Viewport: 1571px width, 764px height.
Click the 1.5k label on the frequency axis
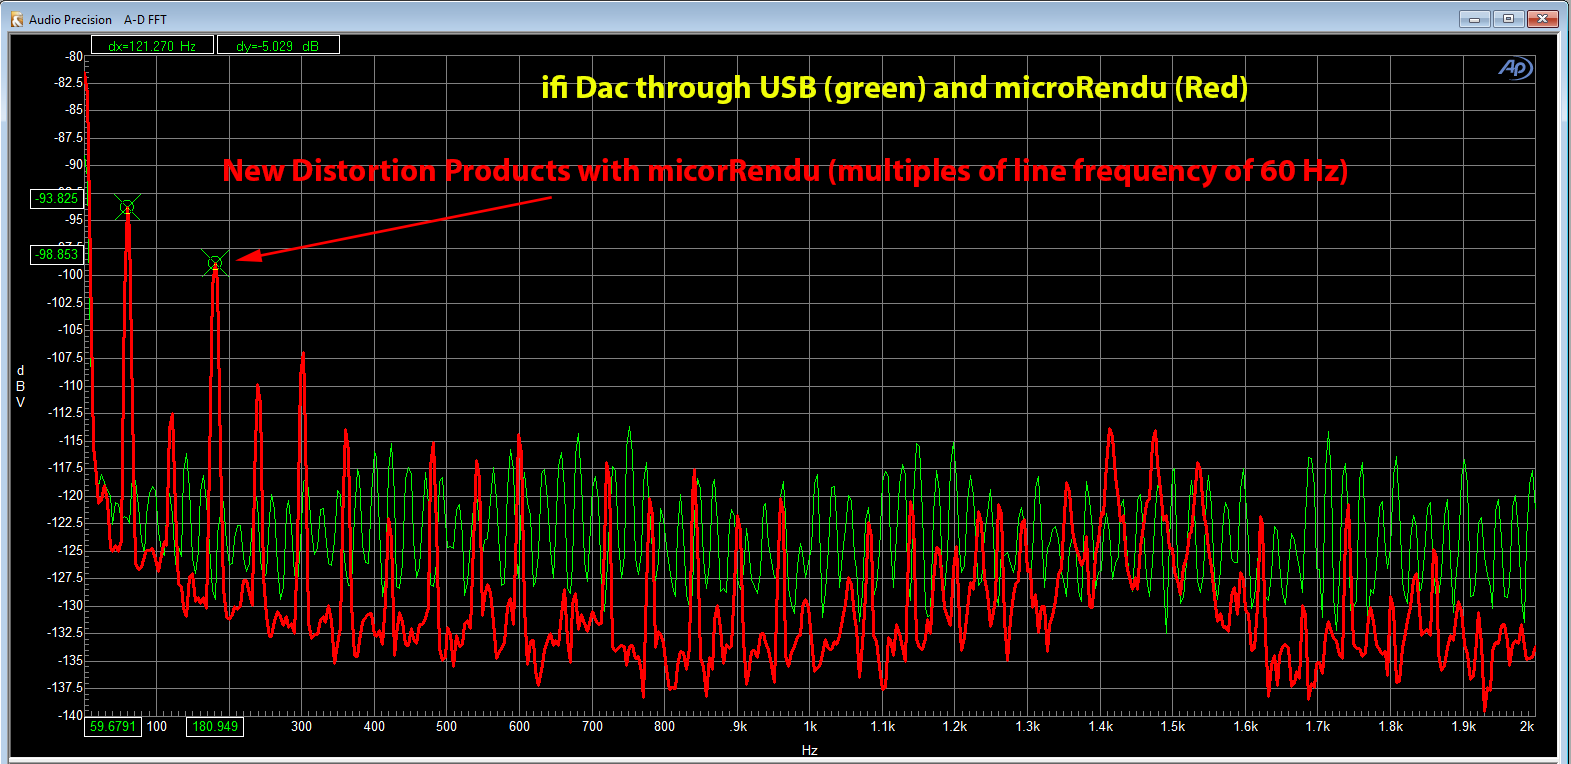pos(1173,726)
